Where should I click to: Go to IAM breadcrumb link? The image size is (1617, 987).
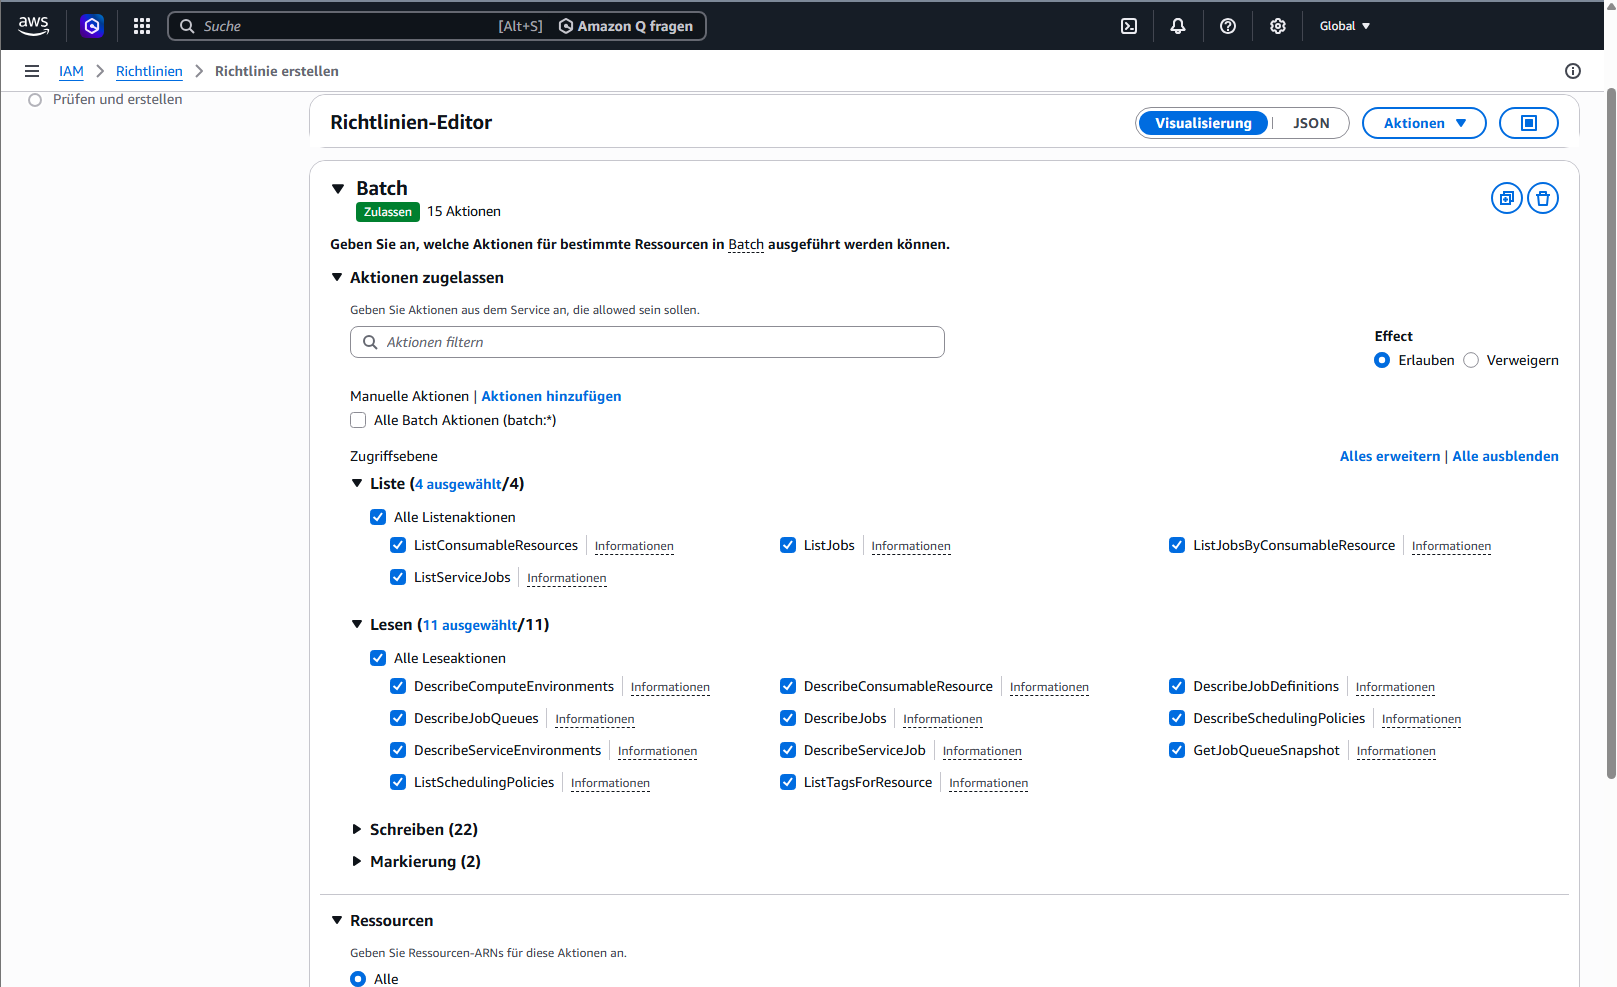pos(71,71)
